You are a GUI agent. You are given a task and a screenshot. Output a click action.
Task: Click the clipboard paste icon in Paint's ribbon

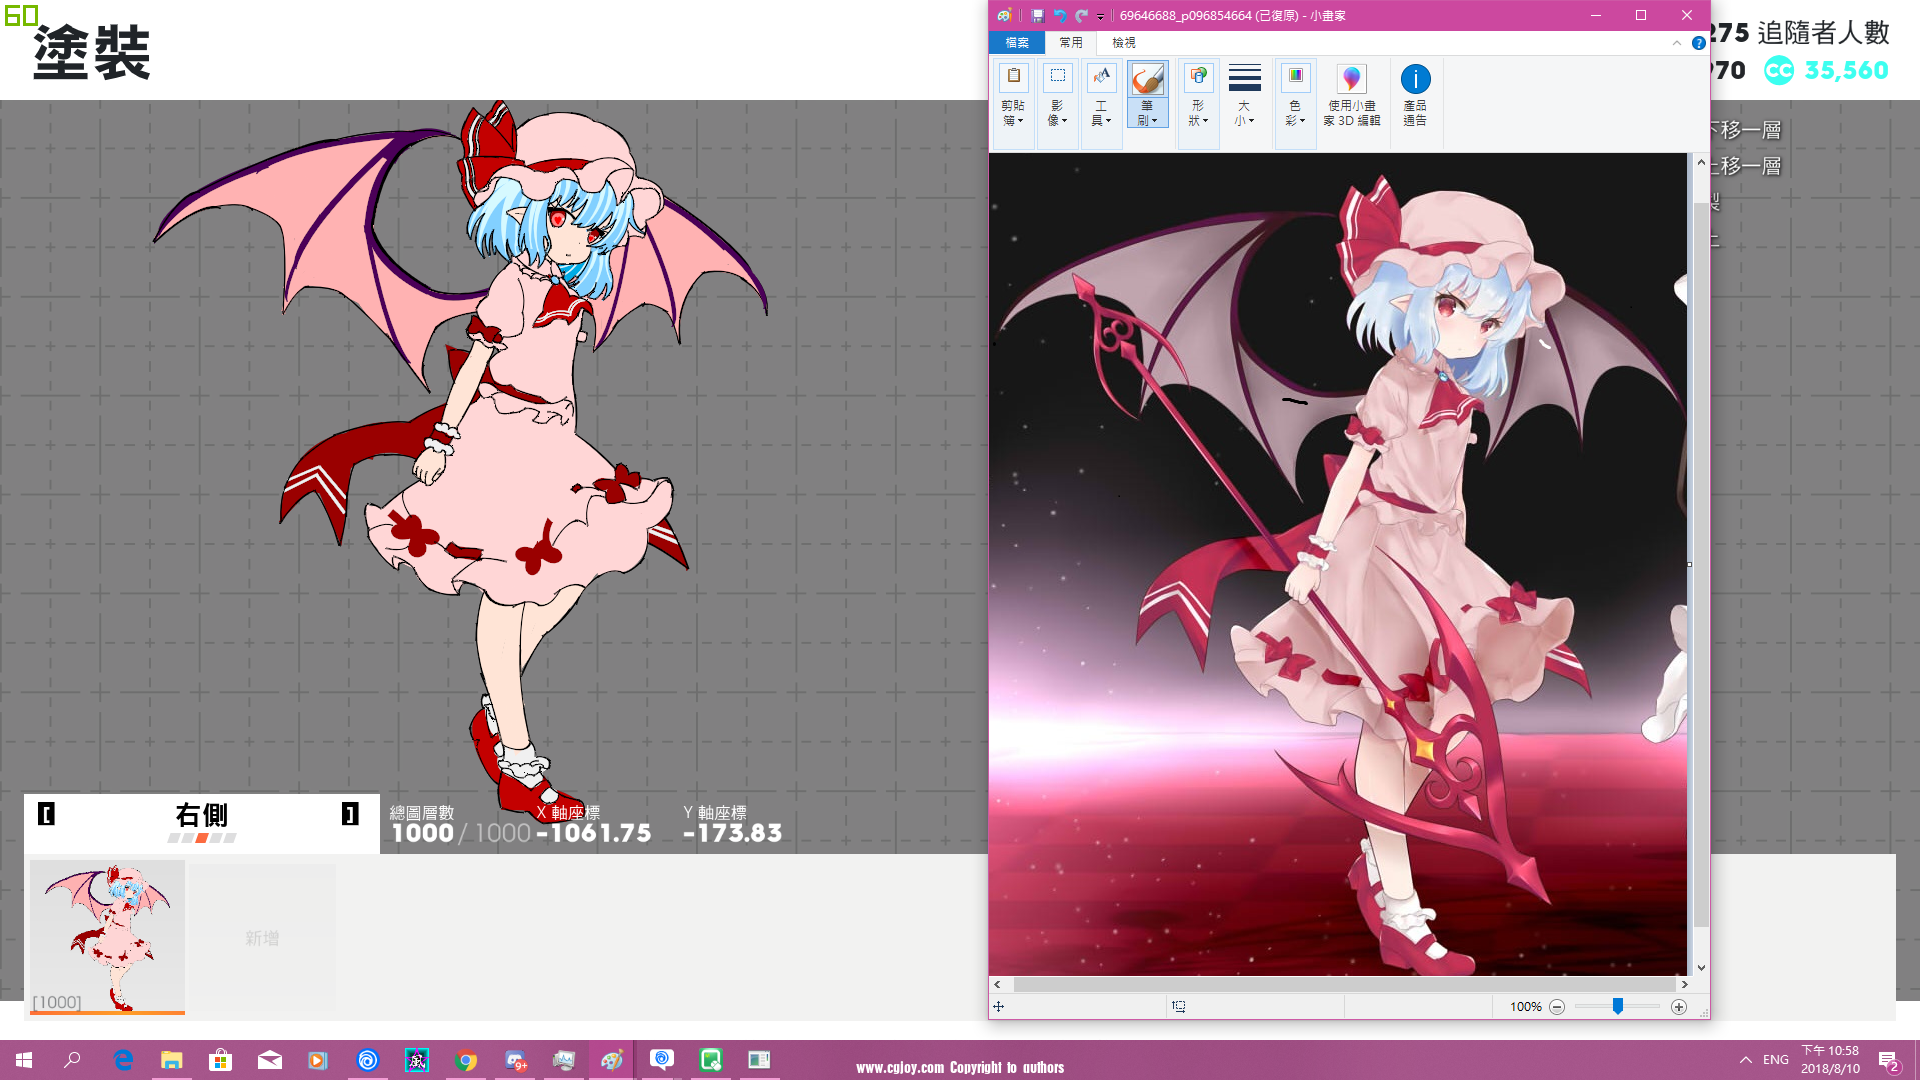pyautogui.click(x=1013, y=76)
